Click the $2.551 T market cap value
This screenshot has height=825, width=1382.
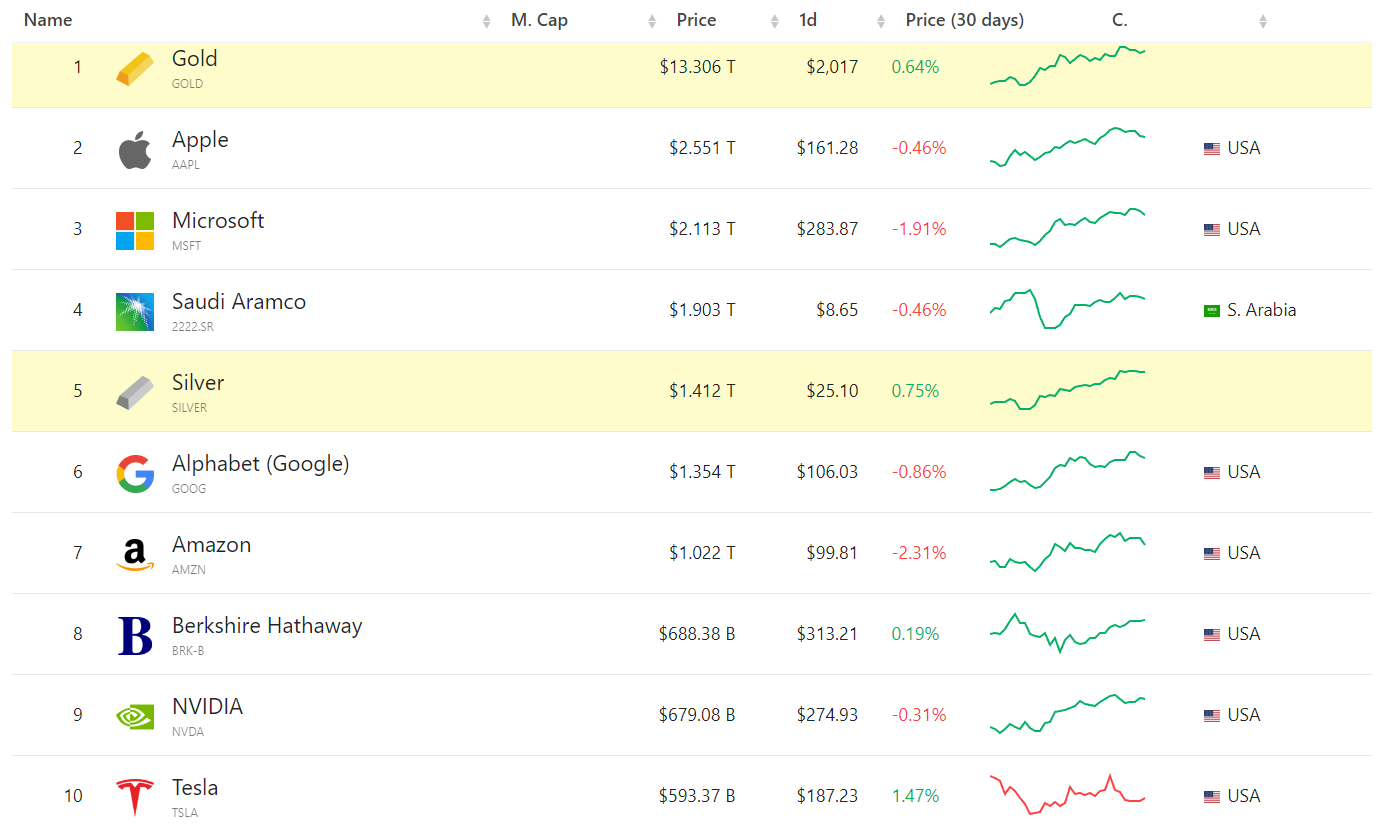point(702,148)
